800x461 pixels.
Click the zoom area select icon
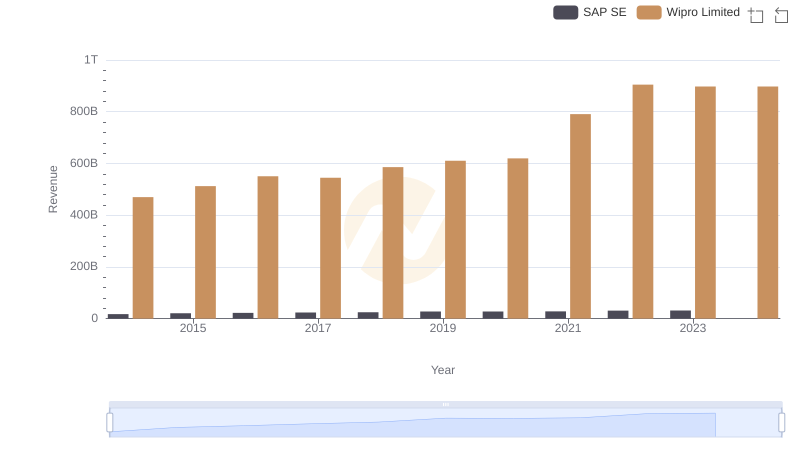point(756,15)
